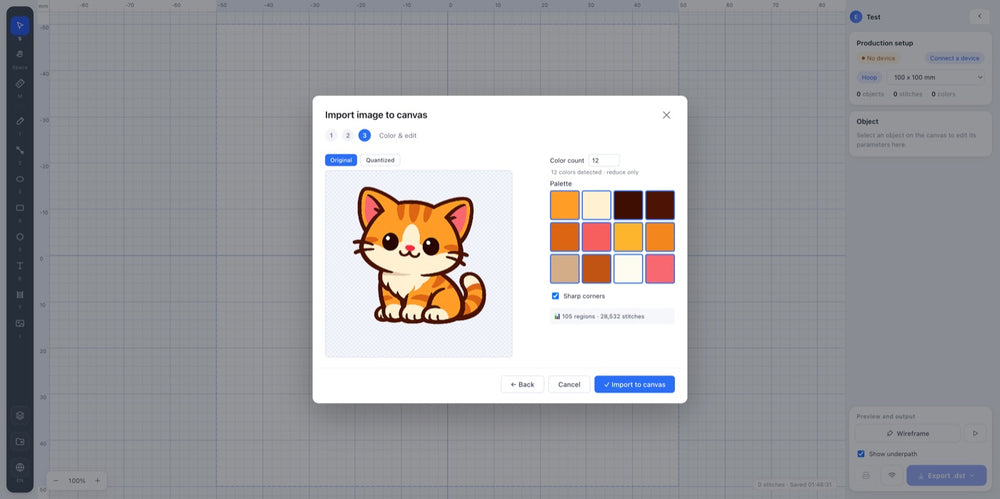The width and height of the screenshot is (1000, 499).
Task: Toggle the Show underpath checkbox
Action: coord(861,454)
